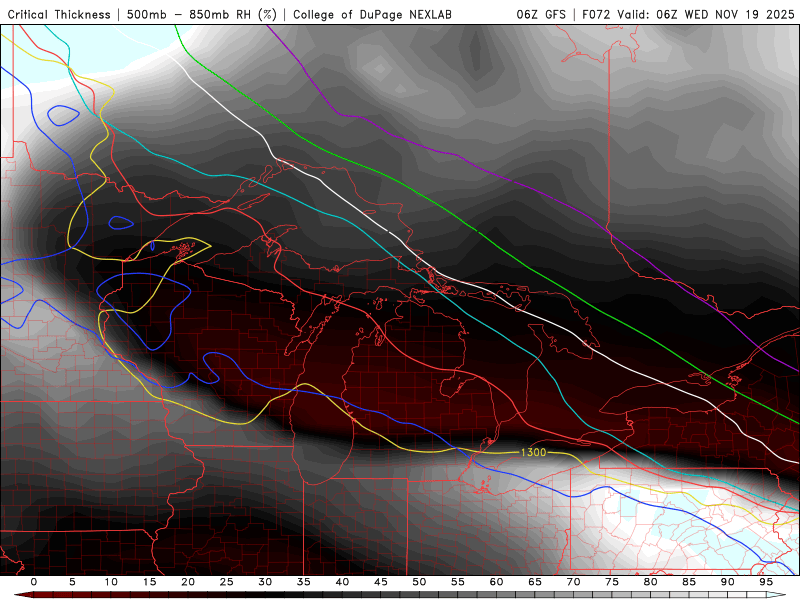Click the "70" tick on color scale

click(573, 582)
